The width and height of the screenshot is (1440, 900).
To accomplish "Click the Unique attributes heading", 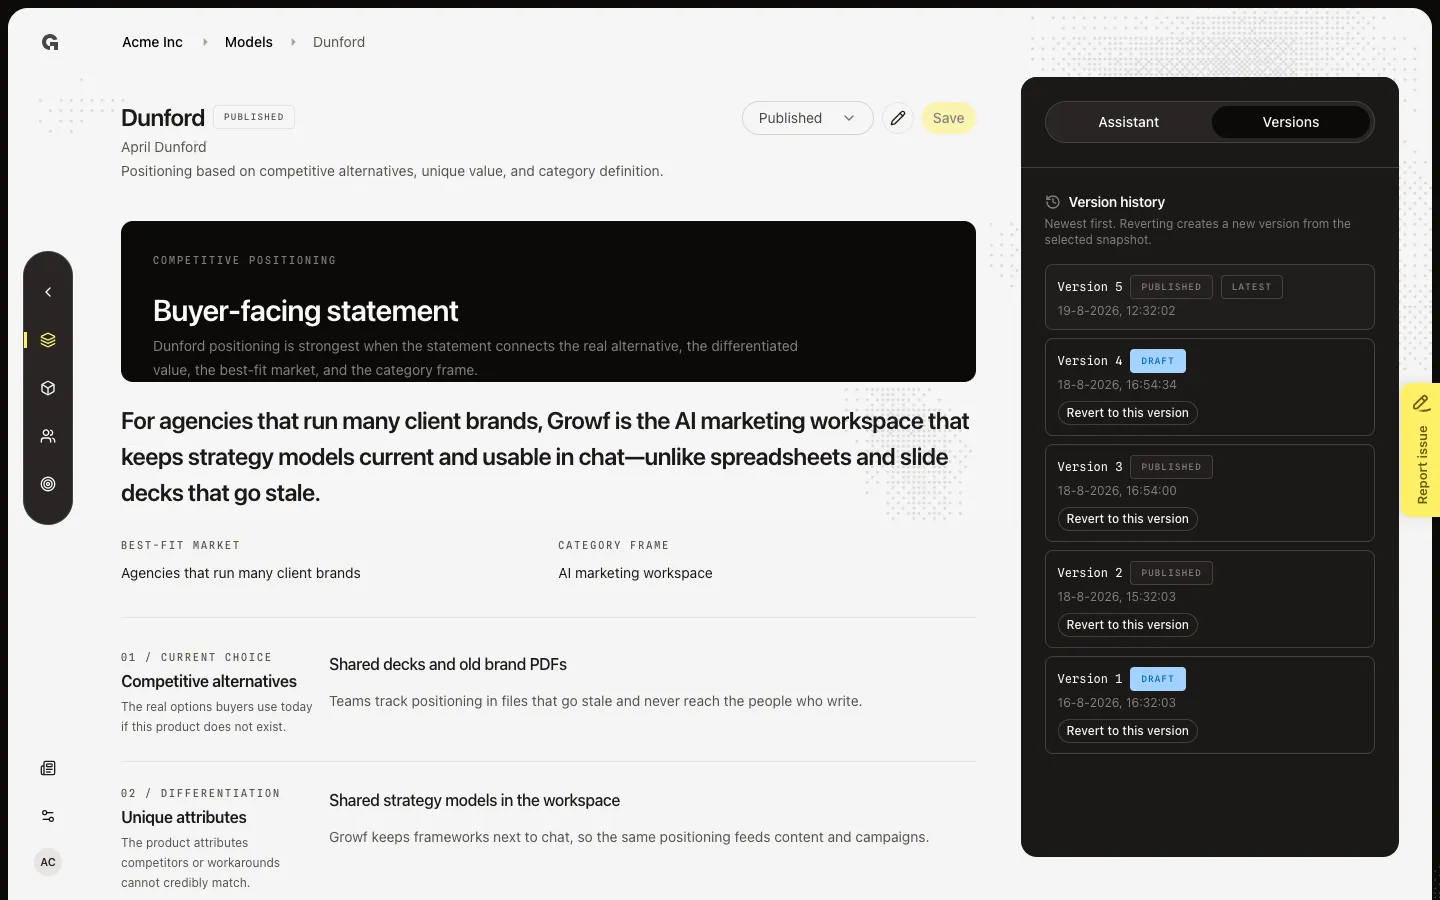I will coord(184,817).
